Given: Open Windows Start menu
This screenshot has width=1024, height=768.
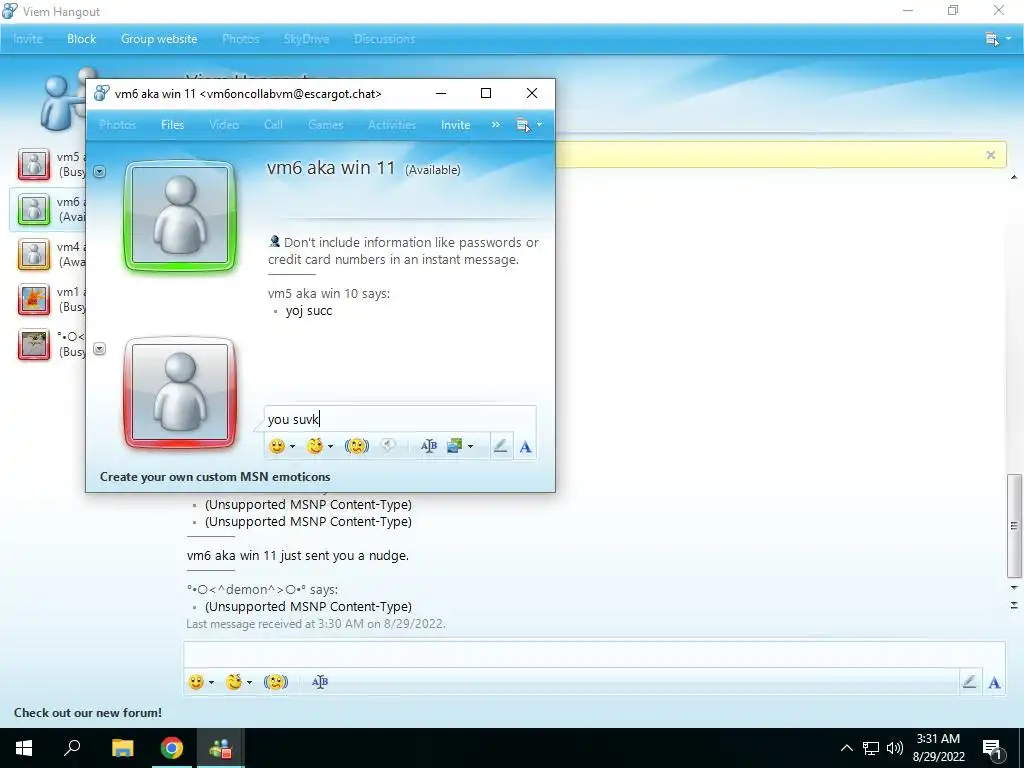Looking at the screenshot, I should (x=24, y=748).
